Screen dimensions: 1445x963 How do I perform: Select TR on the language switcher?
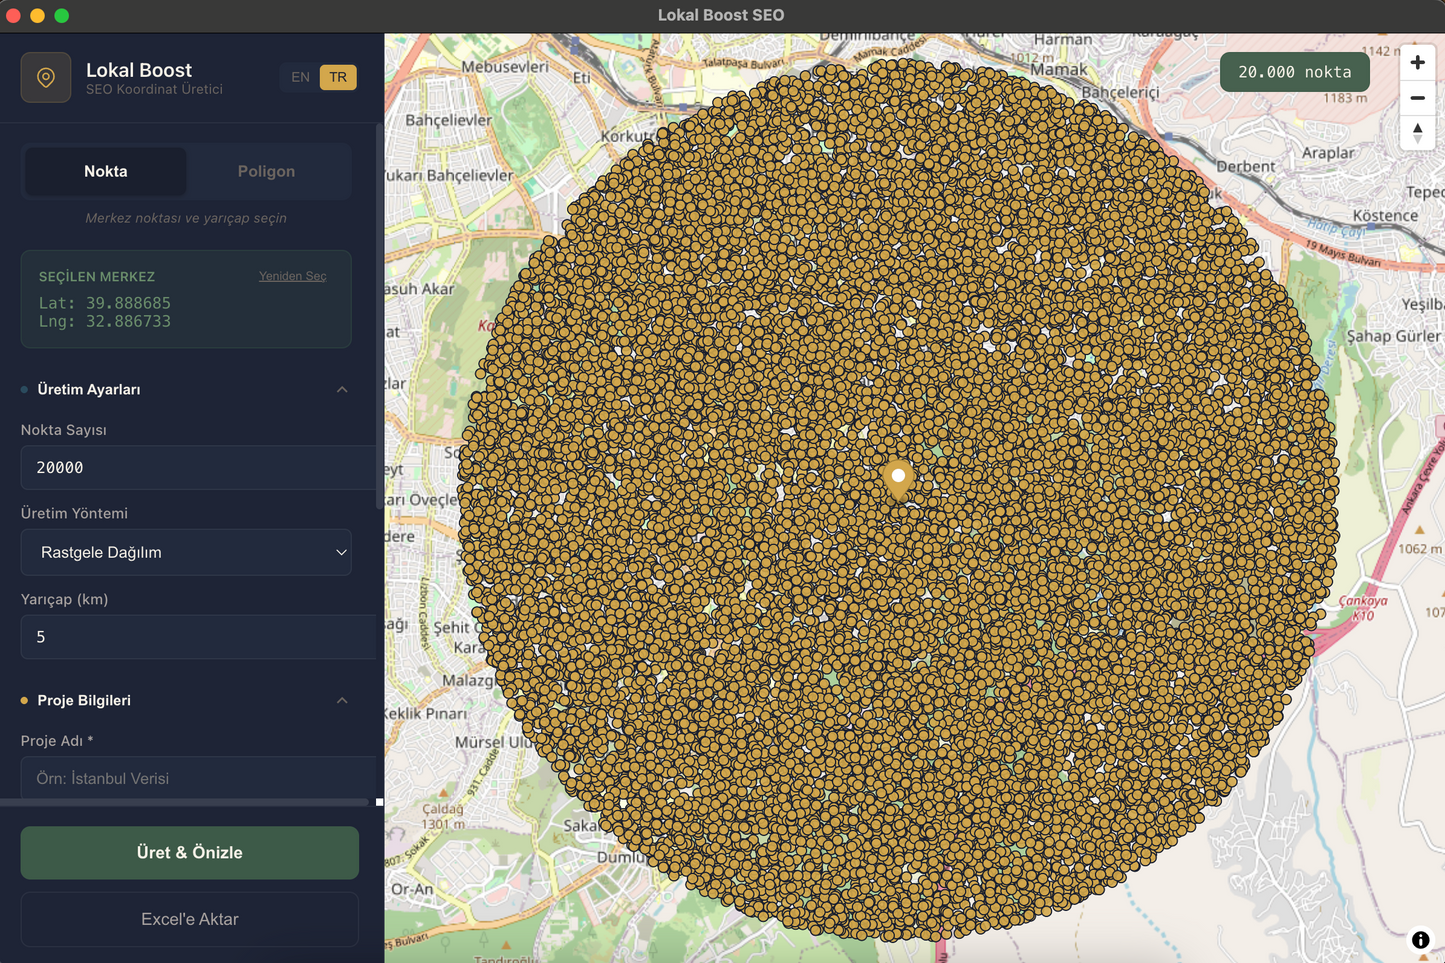pos(337,77)
